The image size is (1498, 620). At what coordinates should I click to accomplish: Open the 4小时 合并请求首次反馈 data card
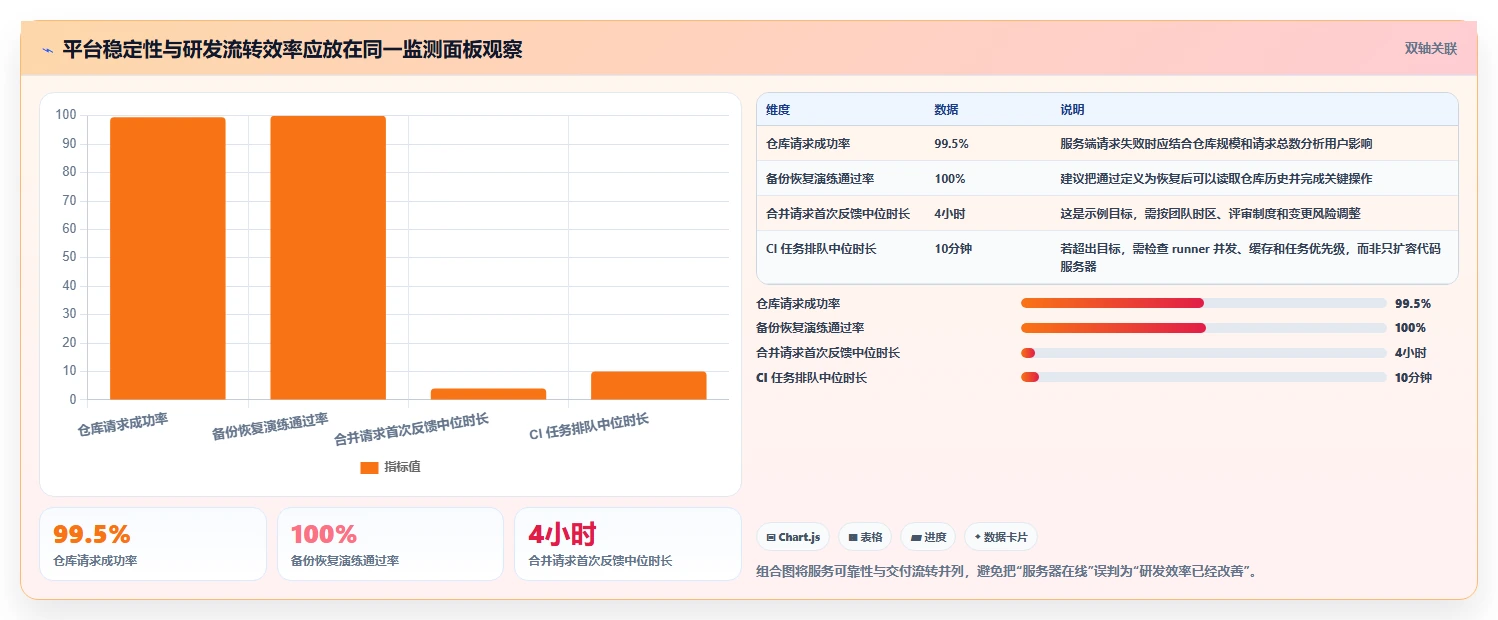click(x=628, y=544)
